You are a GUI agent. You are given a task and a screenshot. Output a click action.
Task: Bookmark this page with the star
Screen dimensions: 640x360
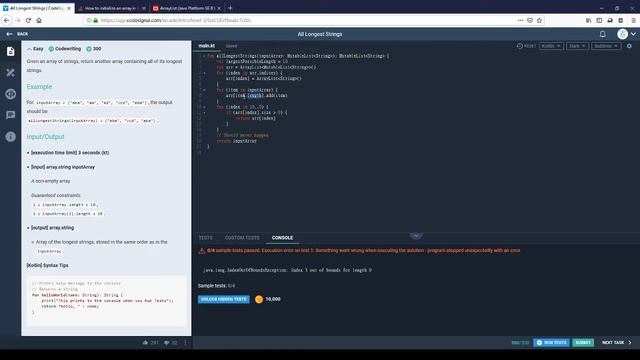point(539,20)
